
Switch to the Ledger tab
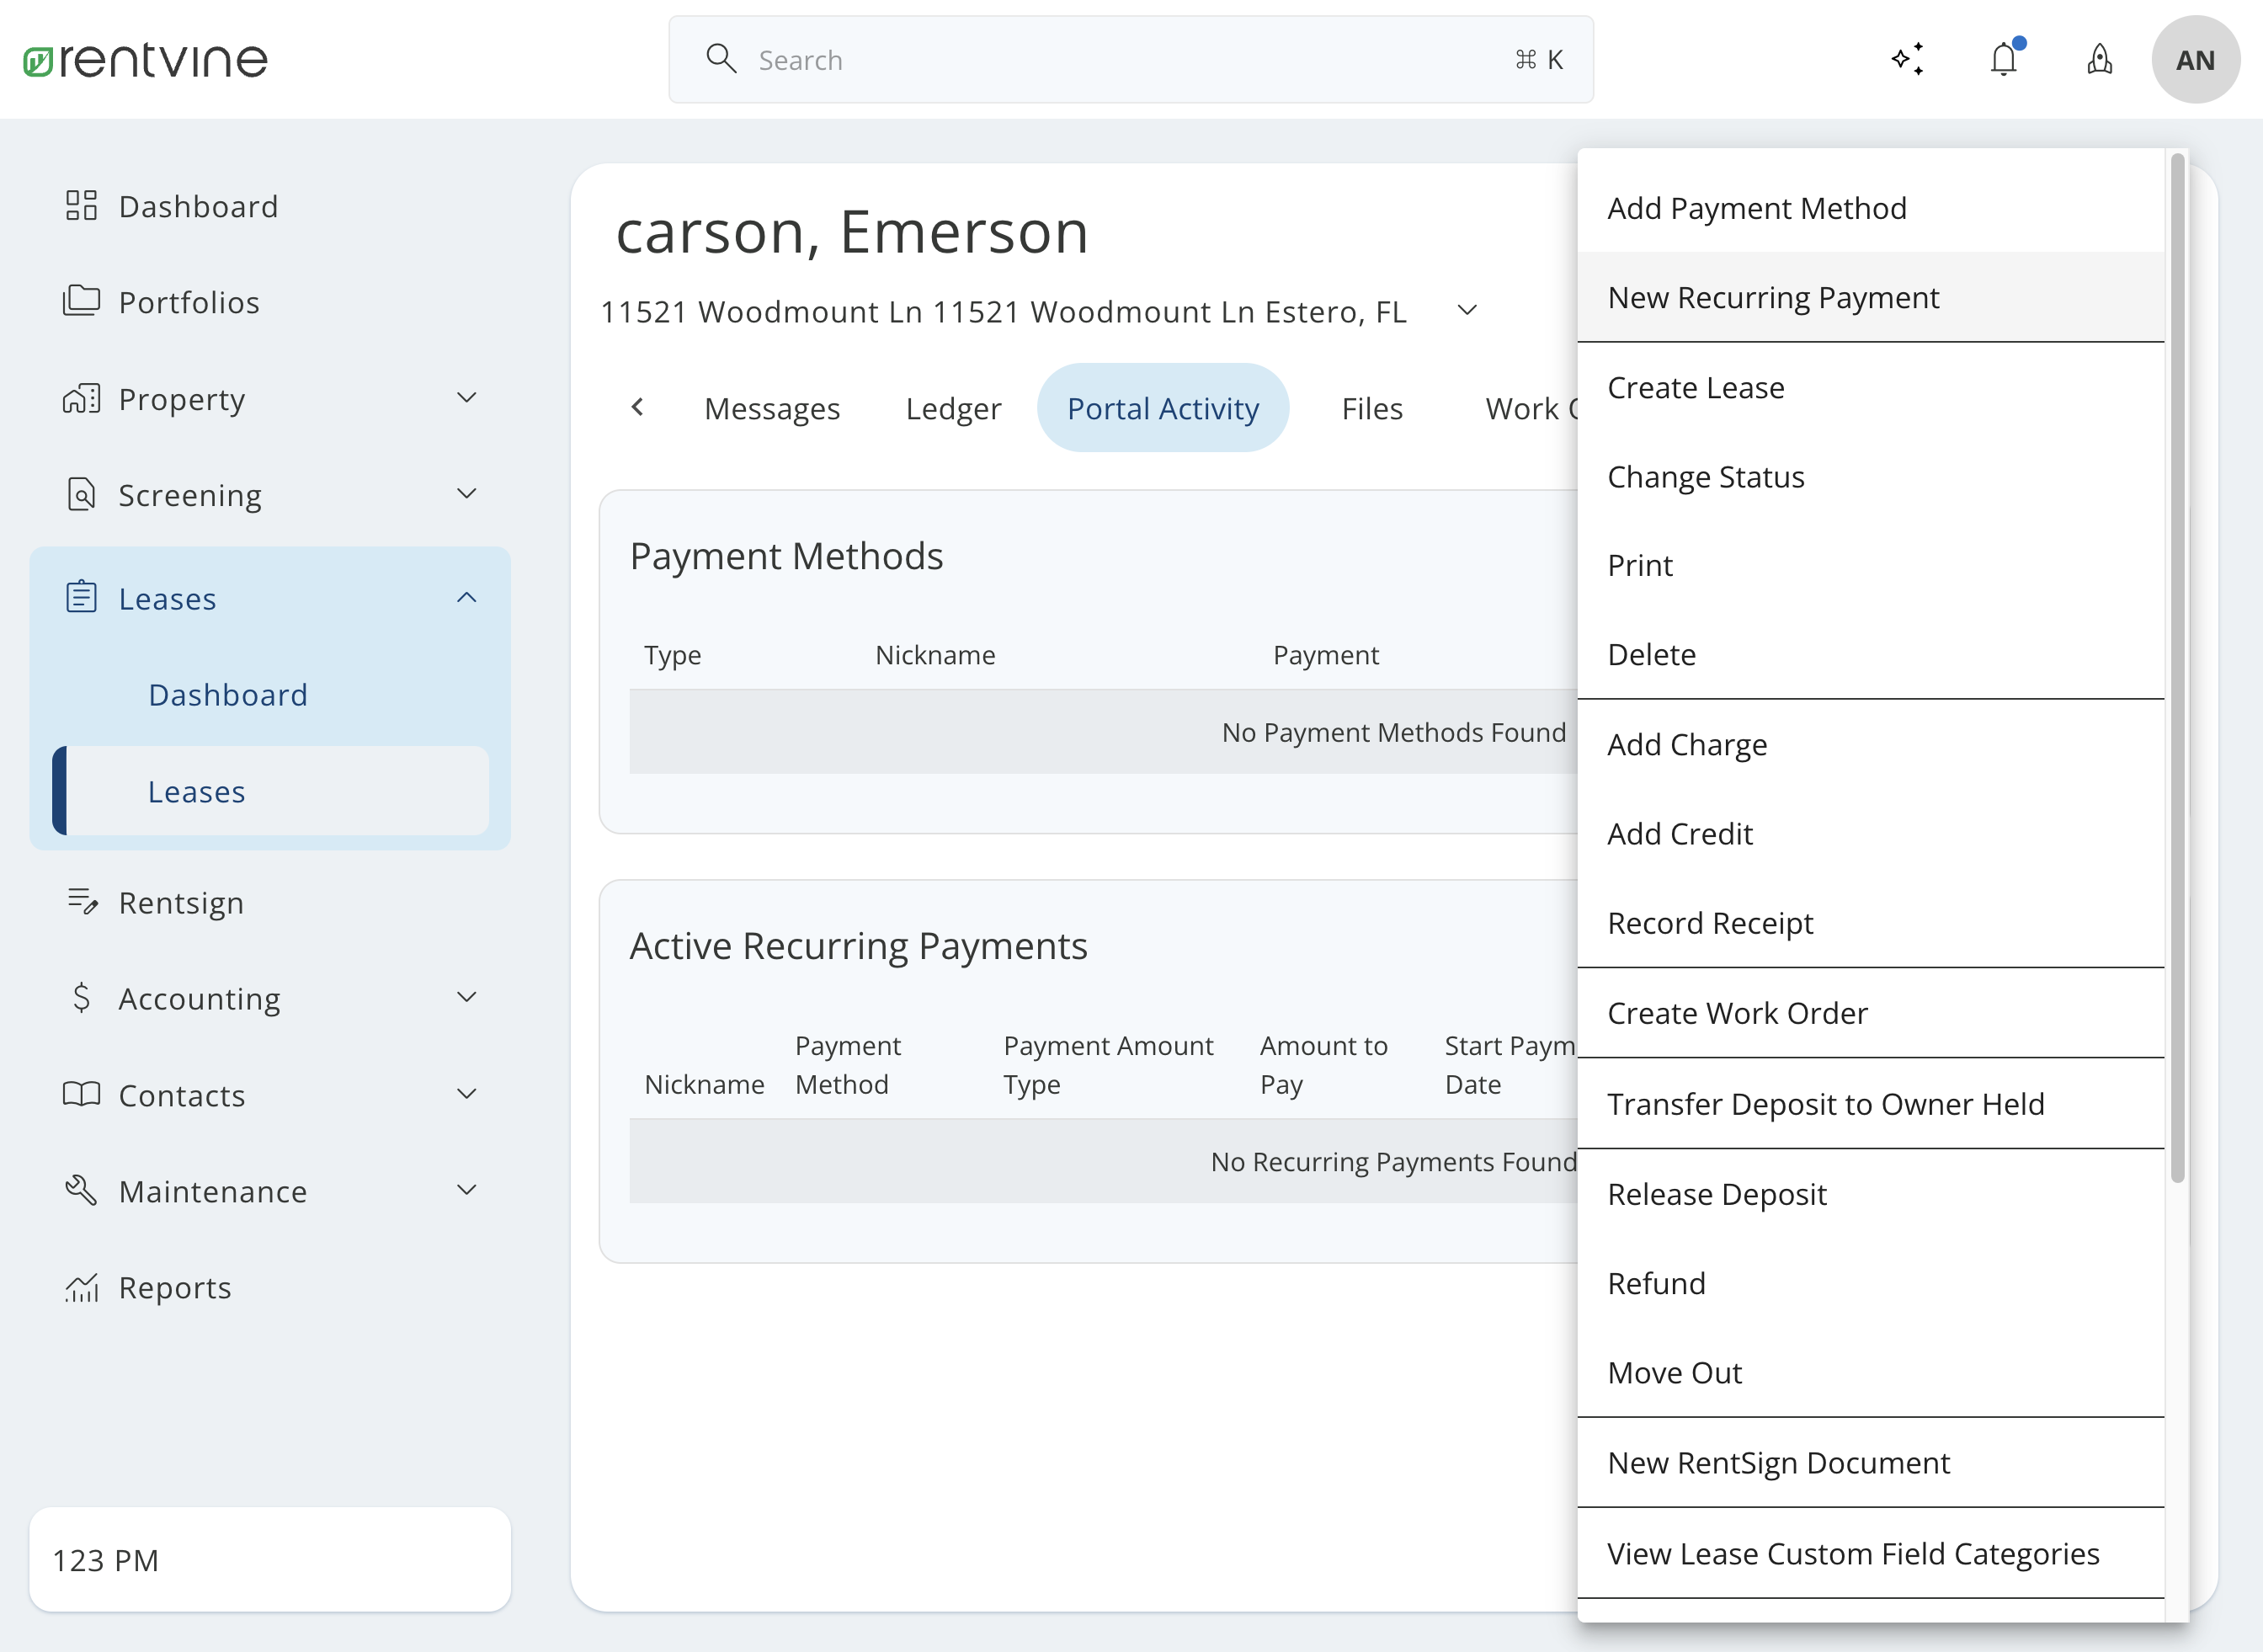(x=954, y=408)
